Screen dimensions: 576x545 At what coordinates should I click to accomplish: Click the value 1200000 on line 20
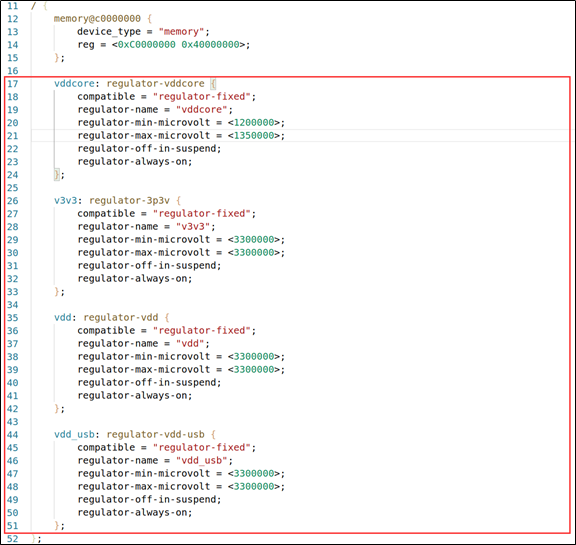tap(254, 123)
